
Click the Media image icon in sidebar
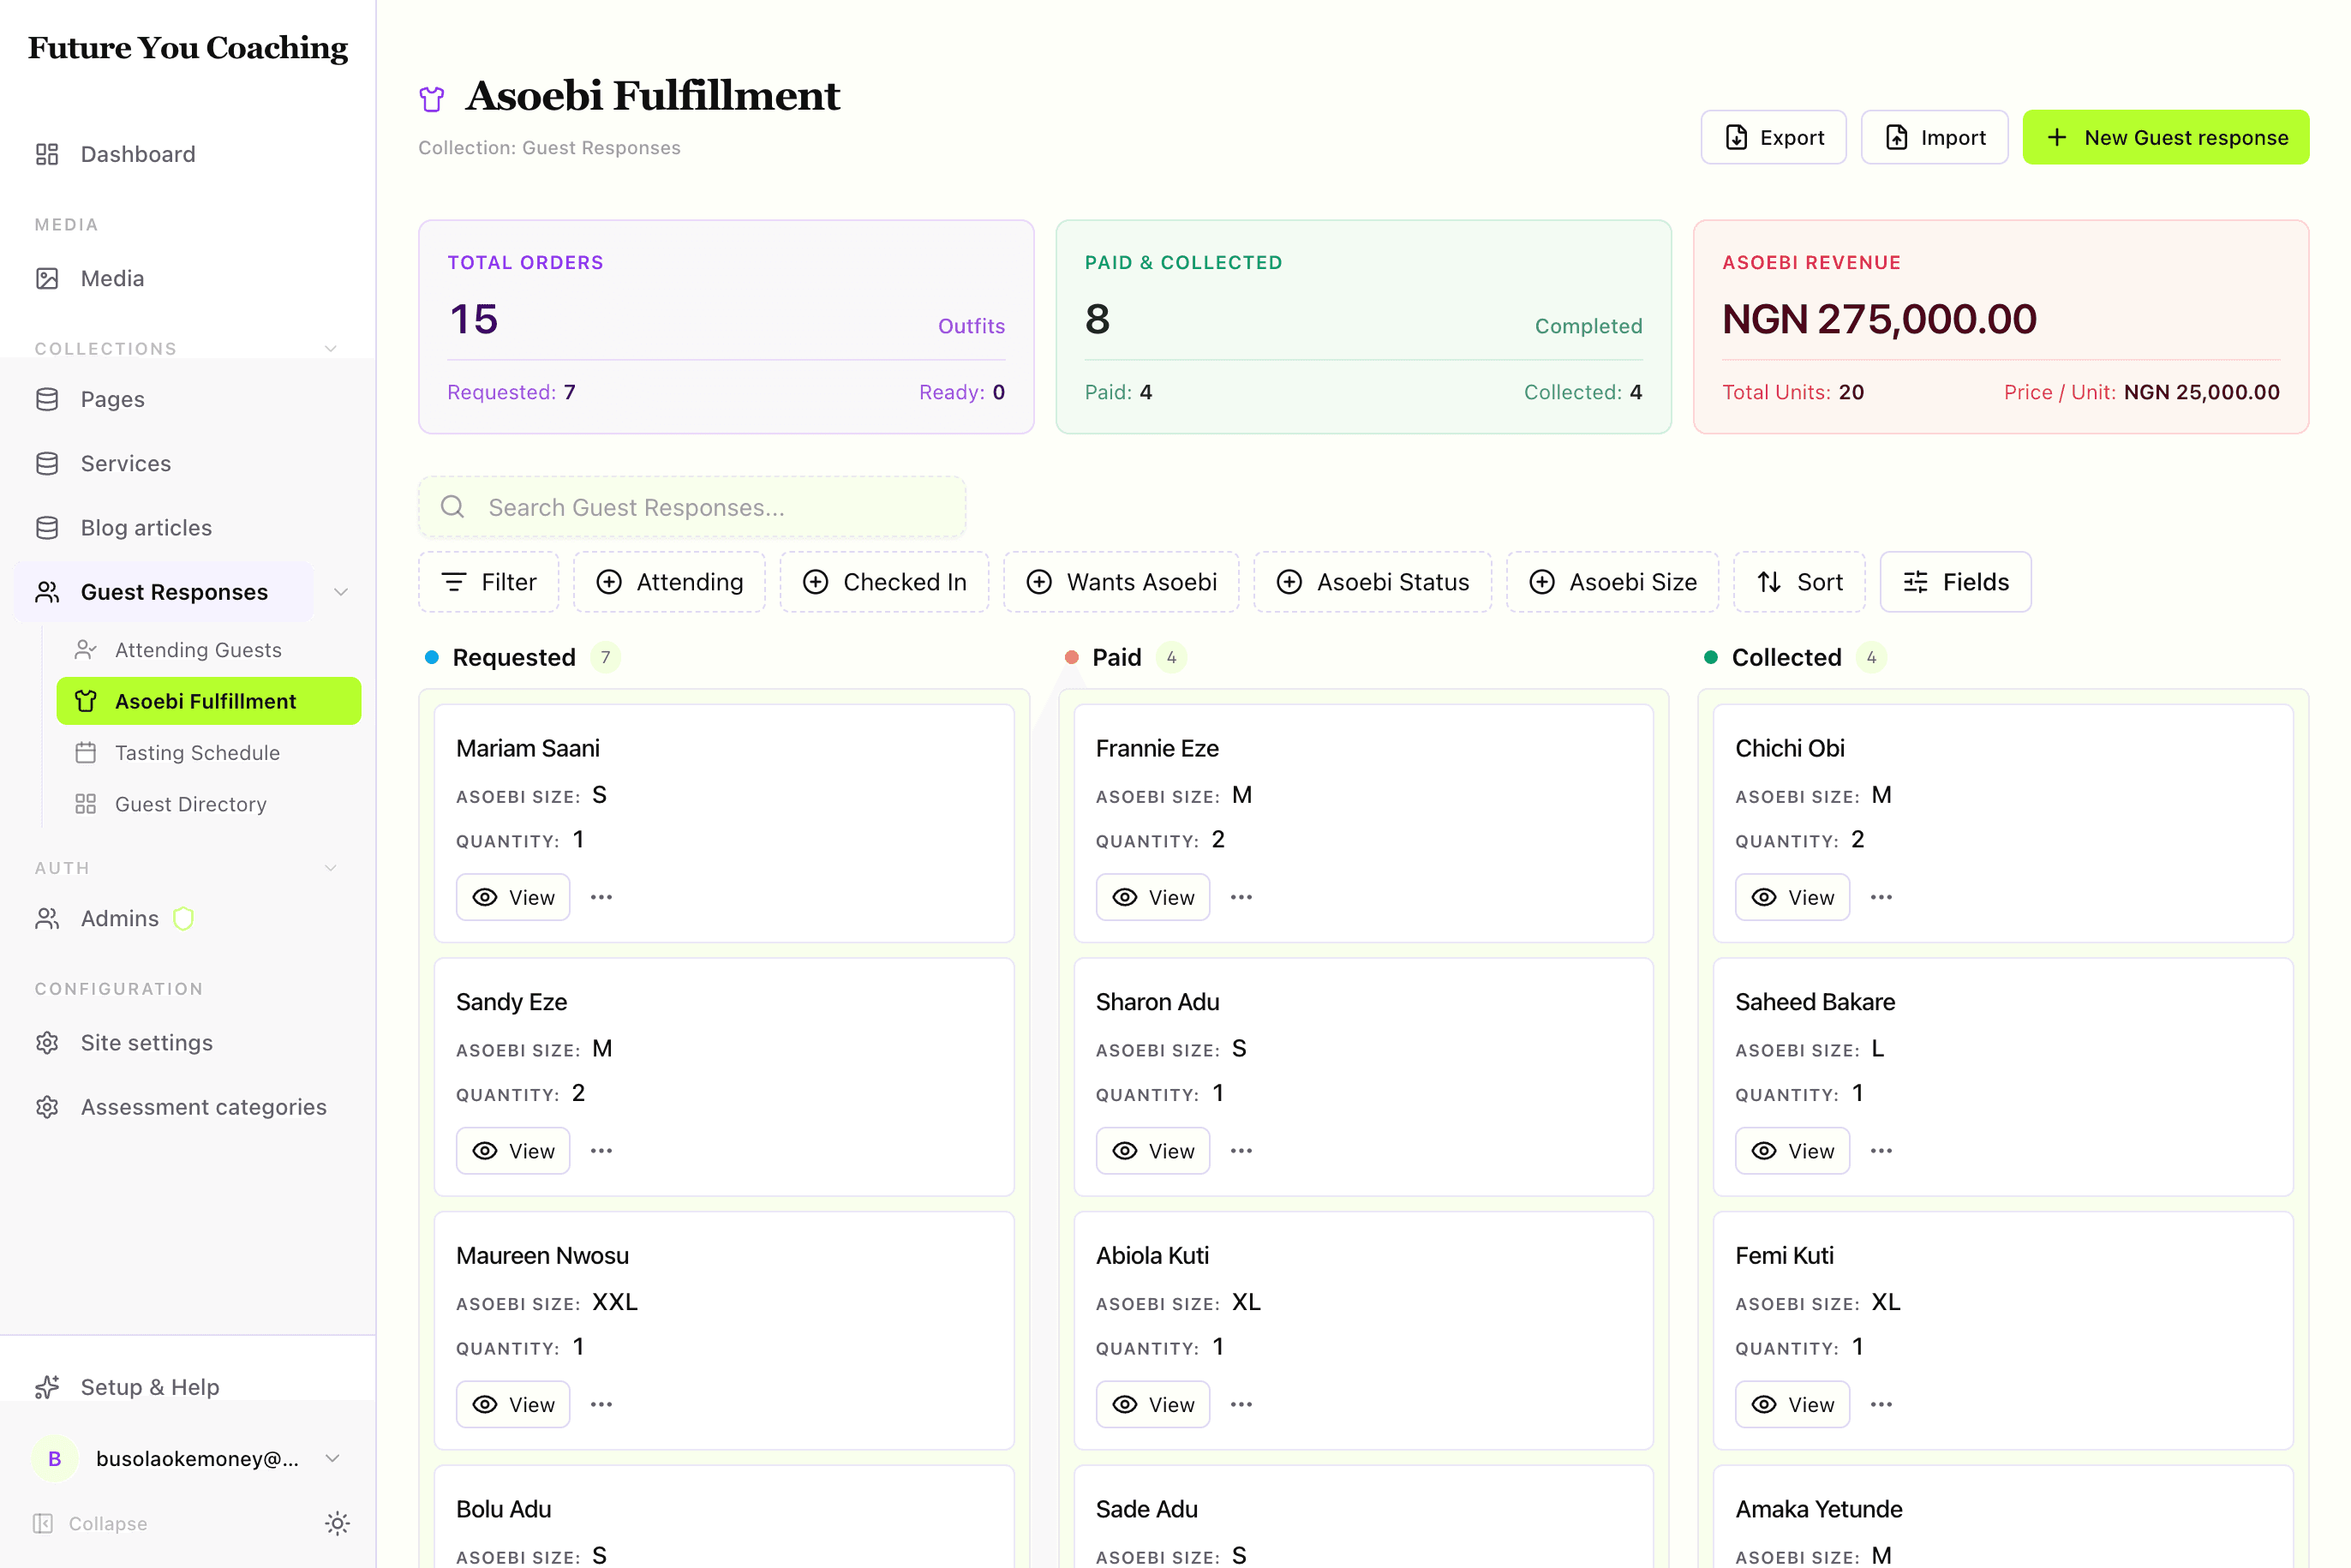47,278
